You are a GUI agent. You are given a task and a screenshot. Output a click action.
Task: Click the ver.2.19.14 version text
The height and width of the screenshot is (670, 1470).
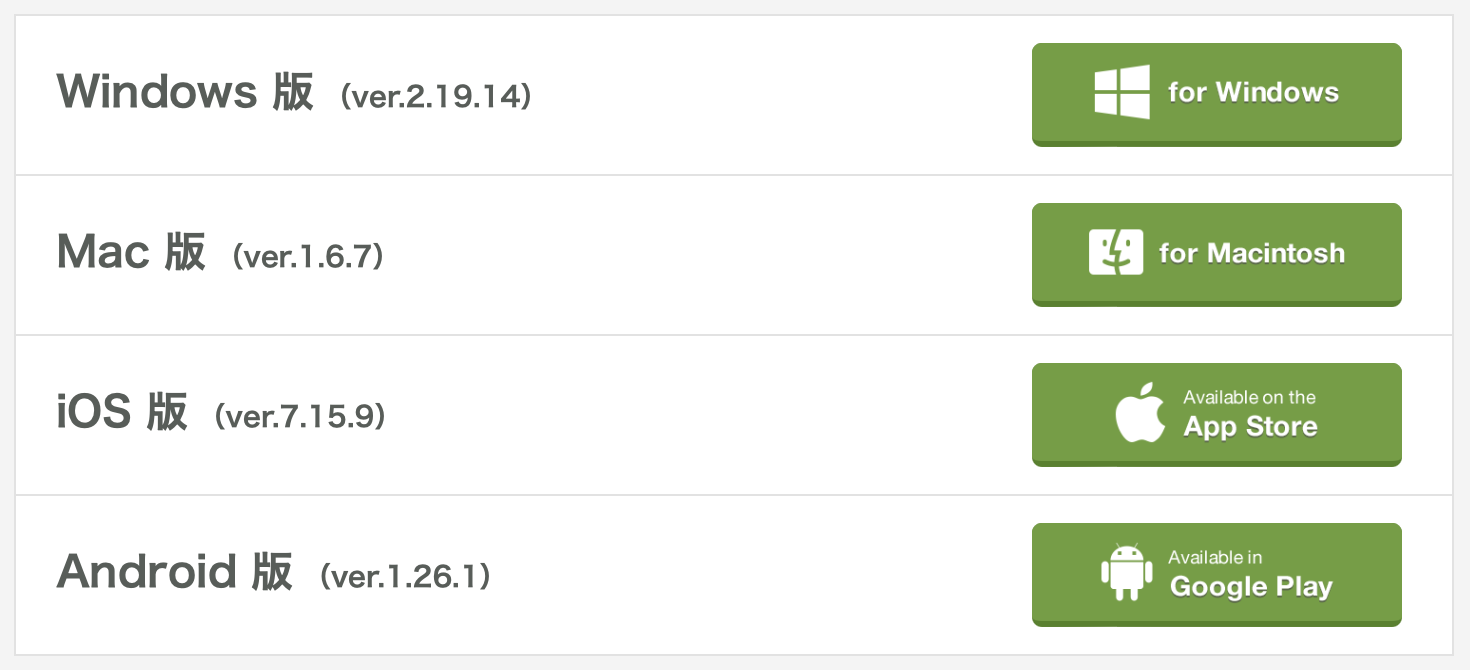point(435,97)
